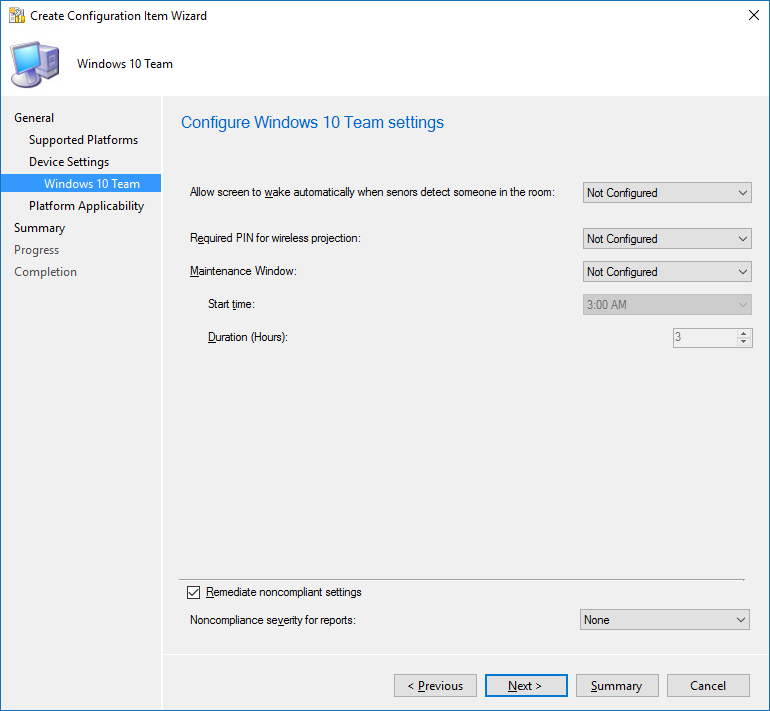The height and width of the screenshot is (711, 770).
Task: Decrease Duration hours with down arrow
Action: (x=743, y=342)
